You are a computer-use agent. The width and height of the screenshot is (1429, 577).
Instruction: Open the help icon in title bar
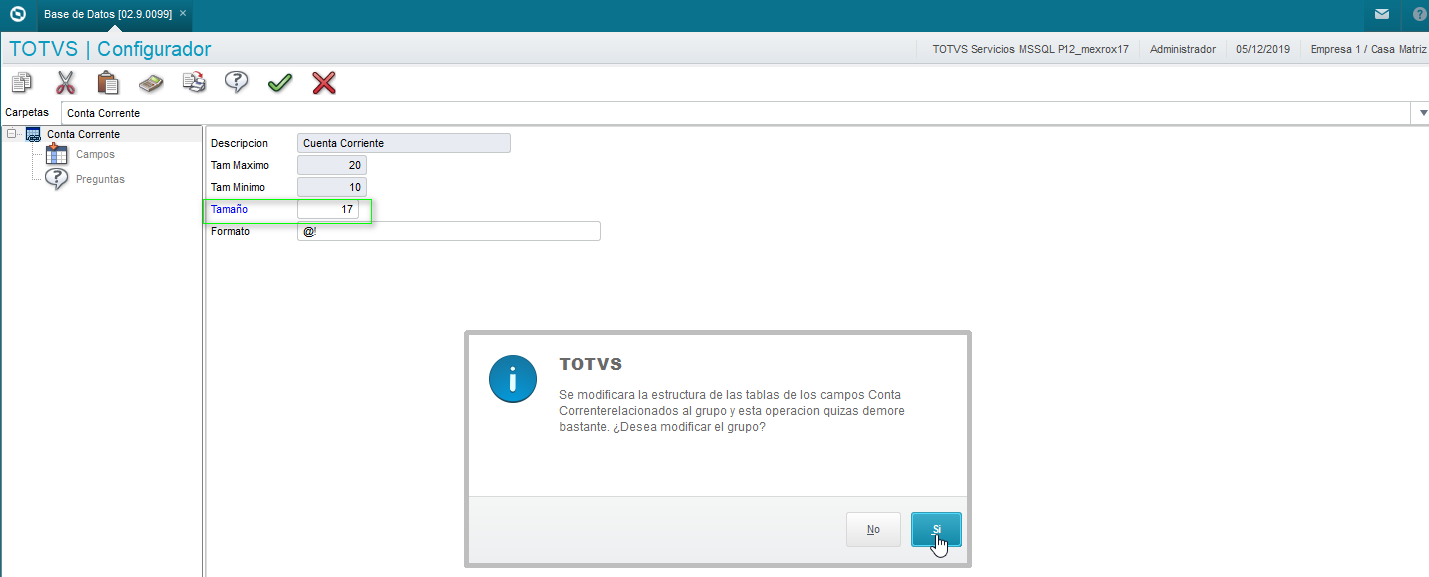point(1419,14)
